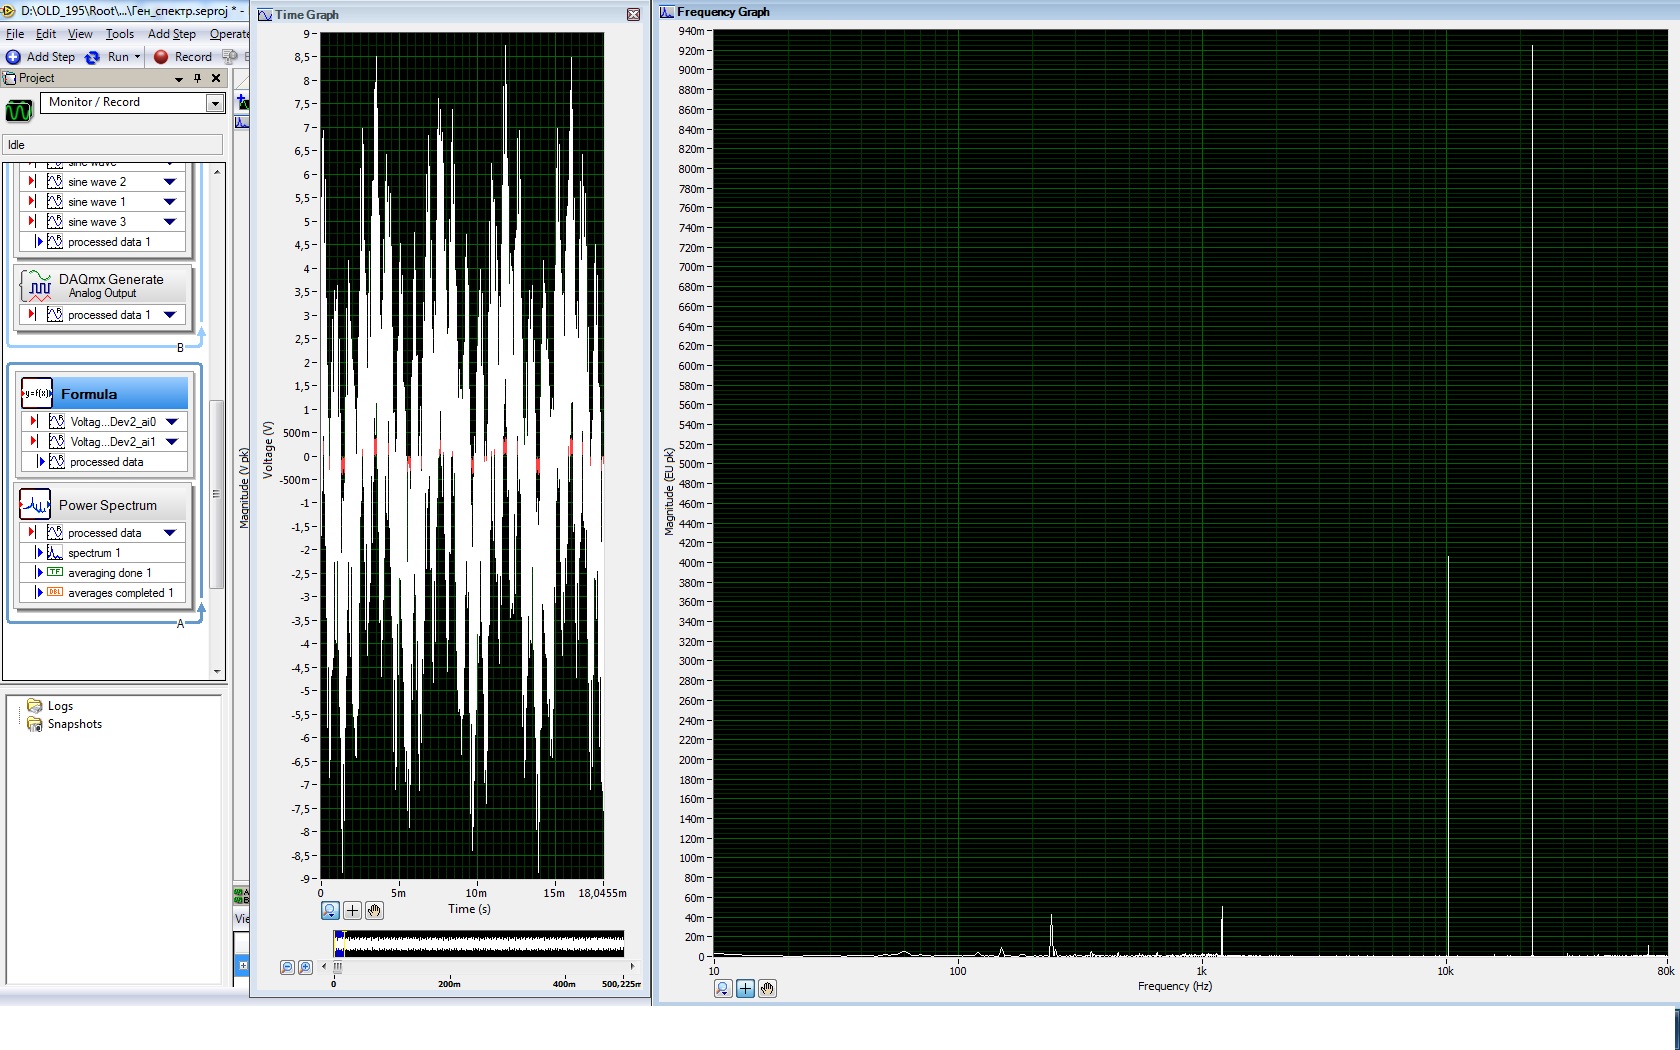Select Formula's processed data output
Image resolution: width=1680 pixels, height=1050 pixels.
point(105,462)
